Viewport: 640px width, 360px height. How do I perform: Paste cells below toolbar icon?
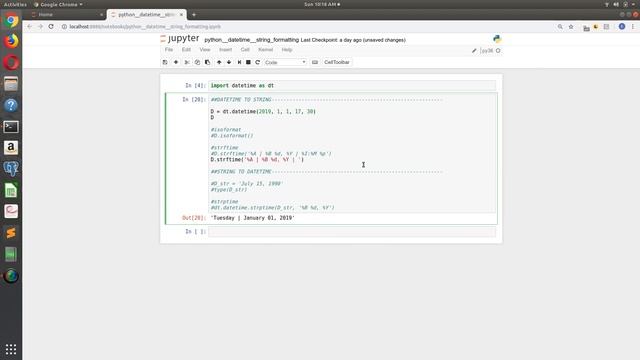207,62
